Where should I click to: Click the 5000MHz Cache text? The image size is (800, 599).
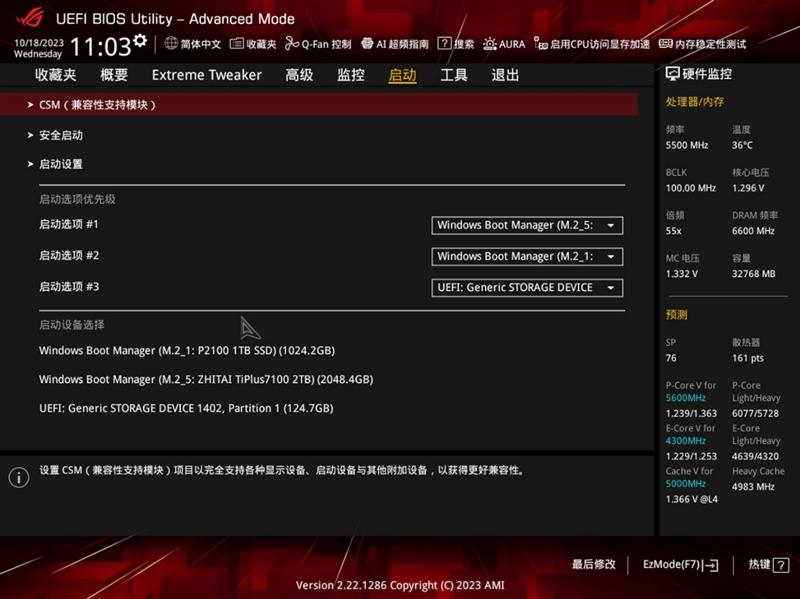tap(686, 484)
